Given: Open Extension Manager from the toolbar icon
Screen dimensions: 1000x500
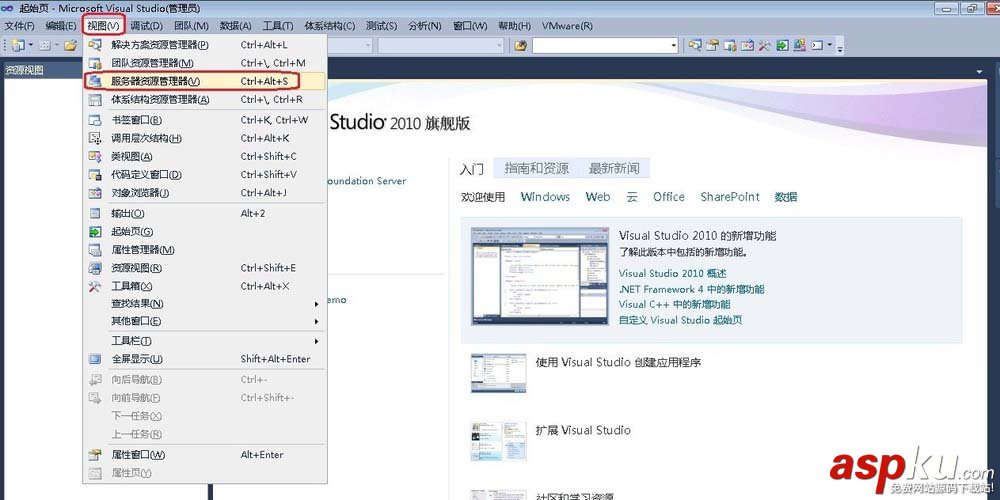Looking at the screenshot, I should click(x=799, y=45).
